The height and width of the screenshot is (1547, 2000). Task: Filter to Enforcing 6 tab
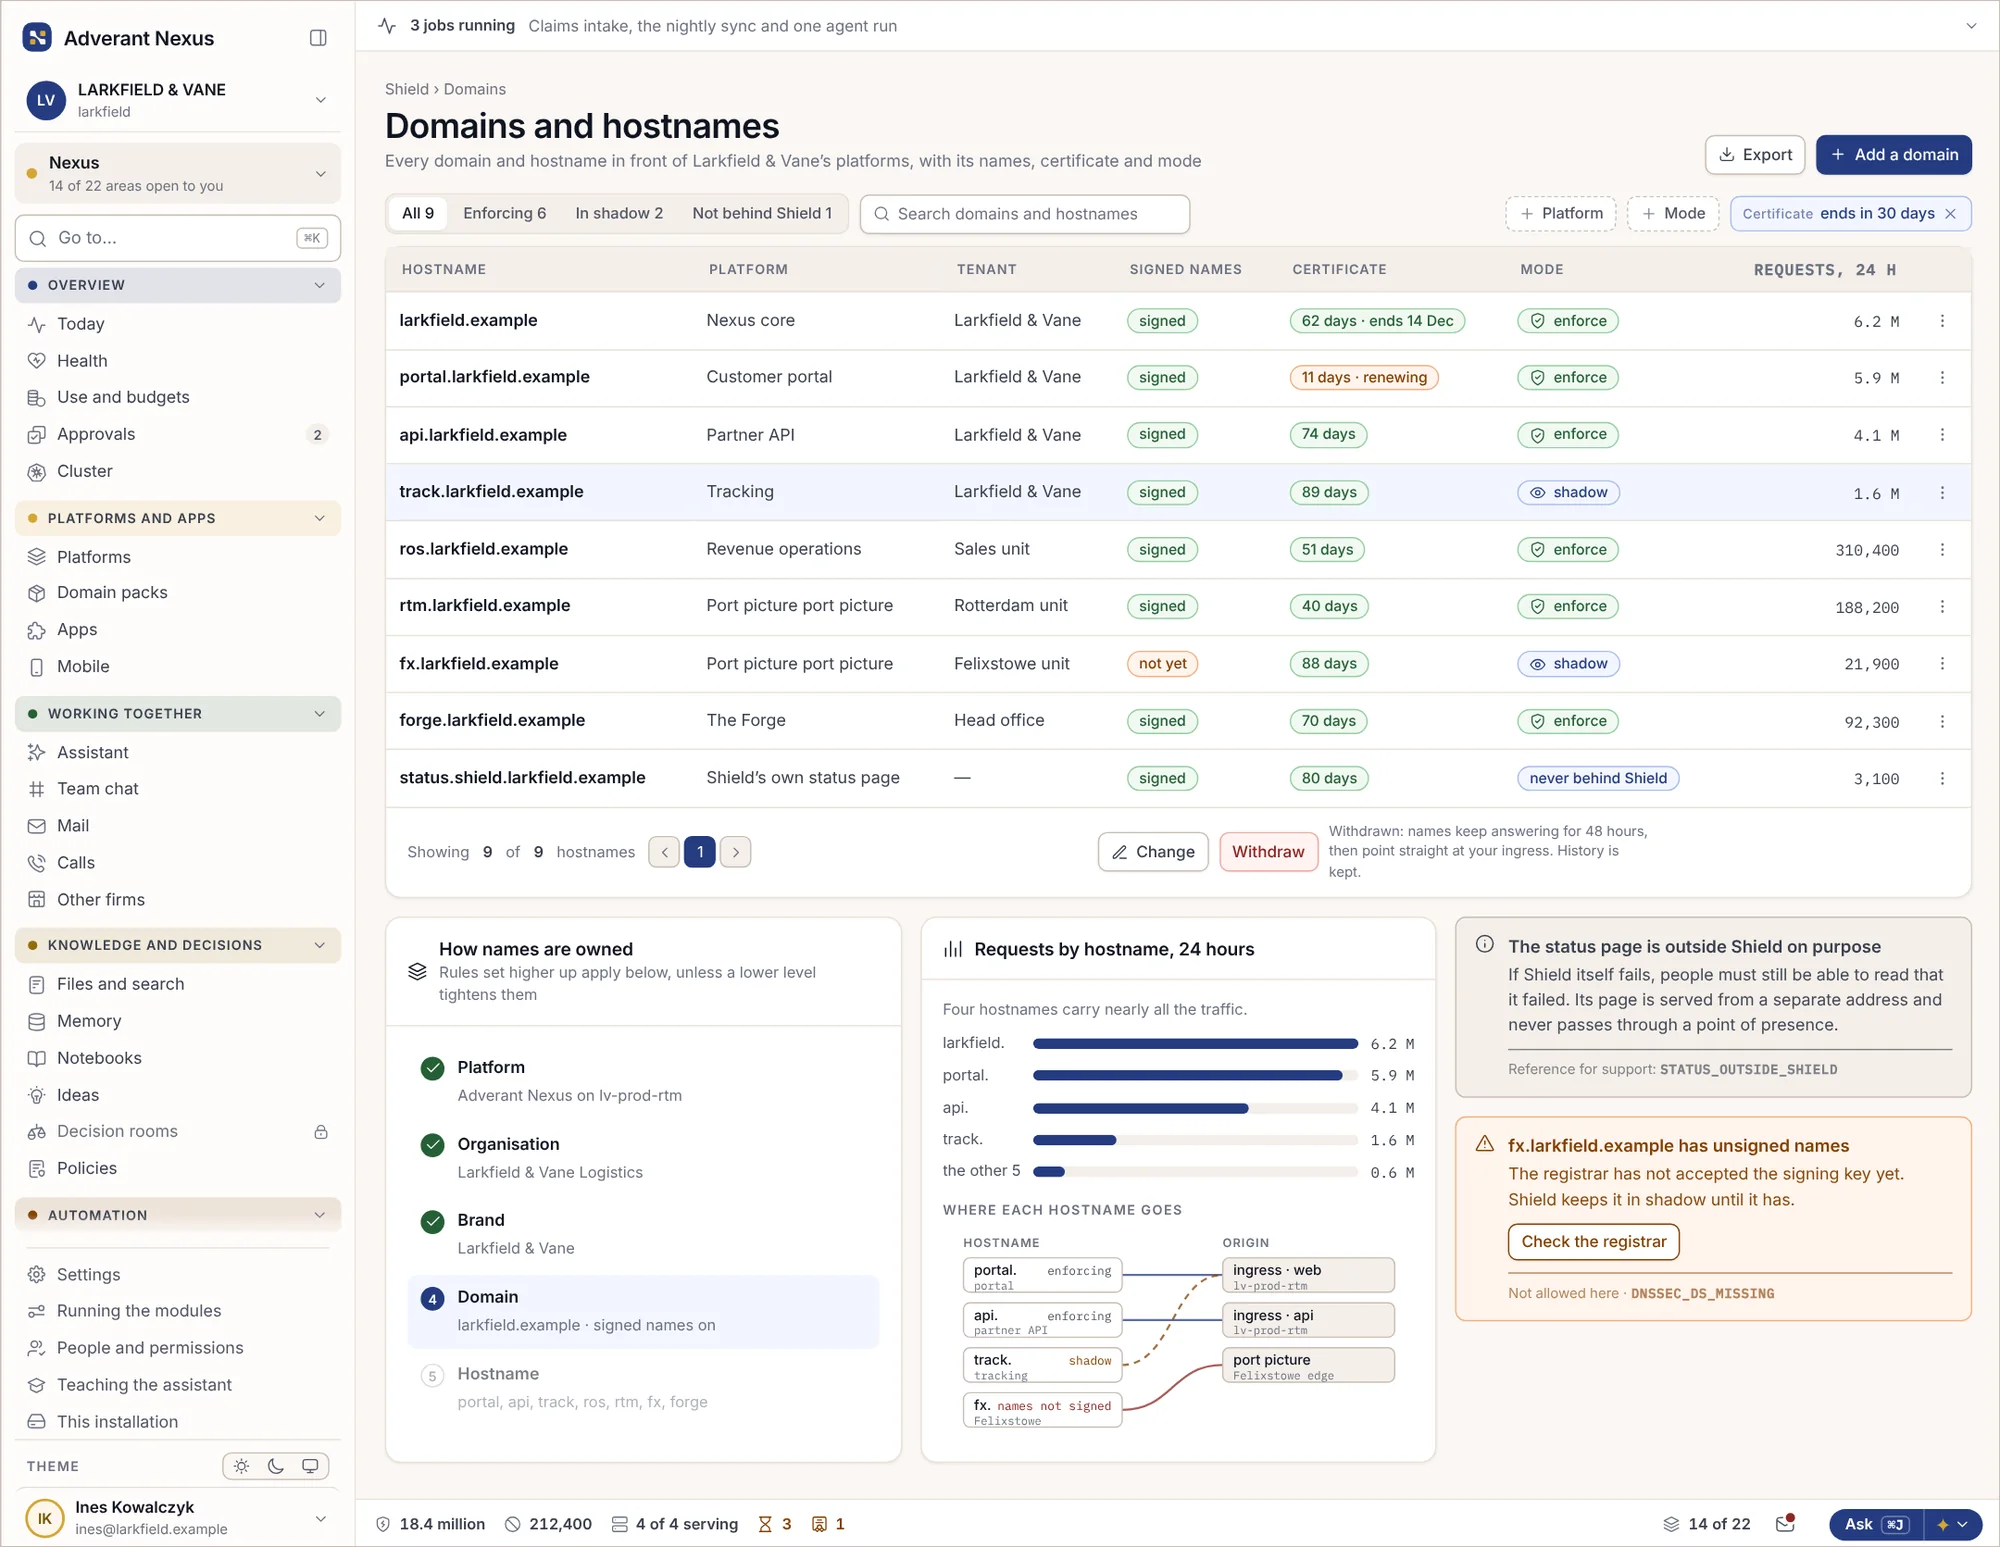(505, 214)
